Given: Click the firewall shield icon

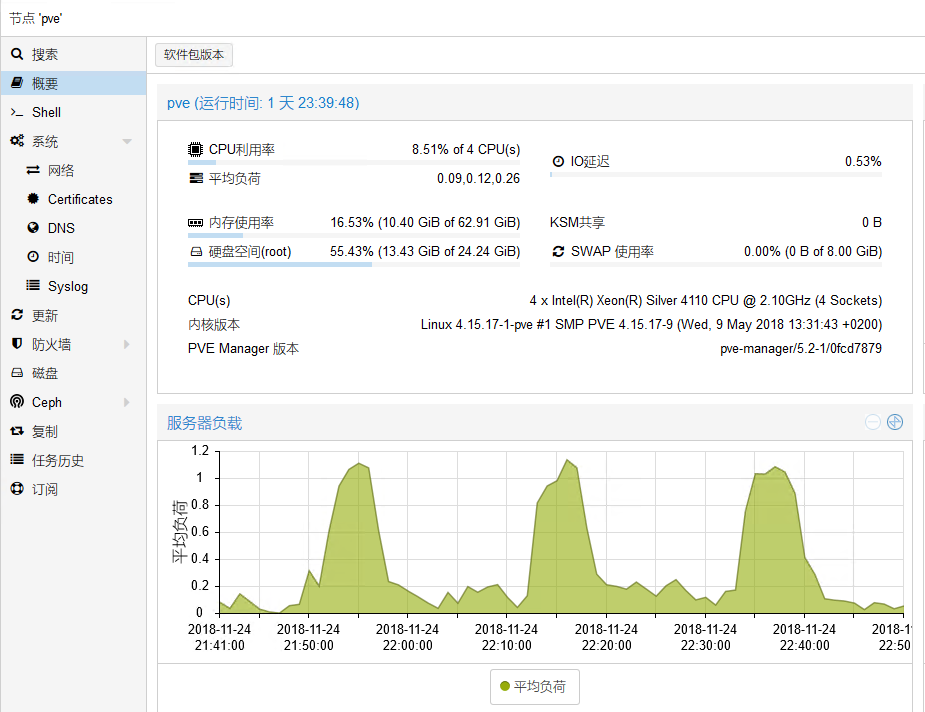Looking at the screenshot, I should click(x=17, y=344).
